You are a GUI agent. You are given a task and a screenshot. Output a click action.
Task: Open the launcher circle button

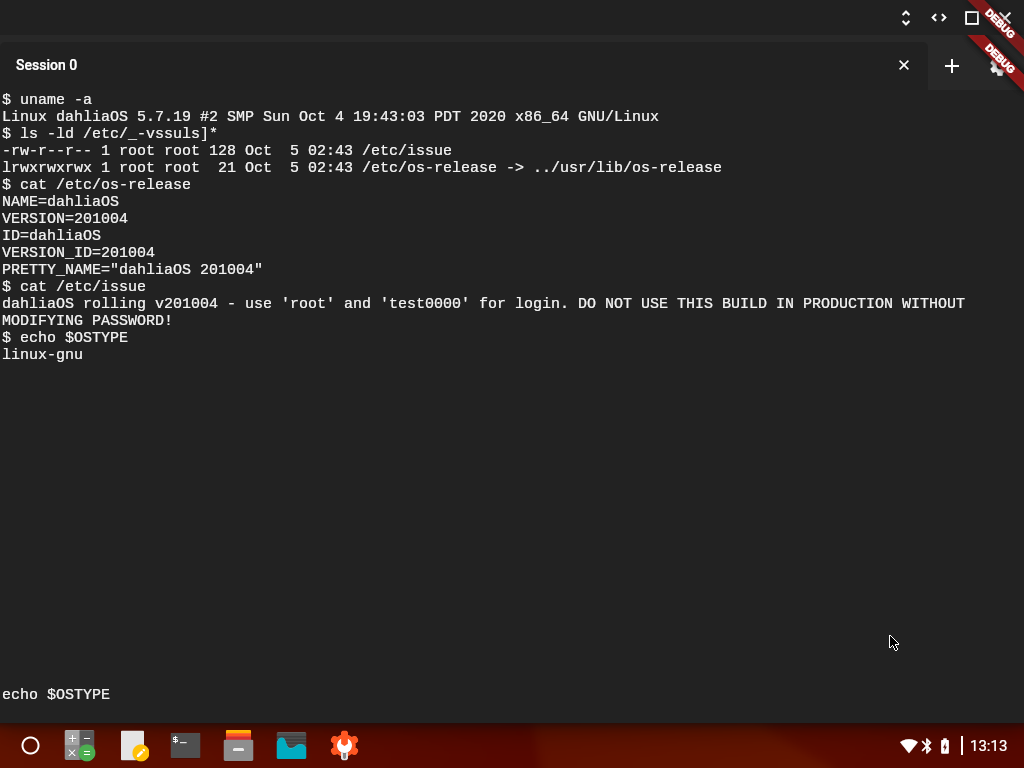pos(31,745)
